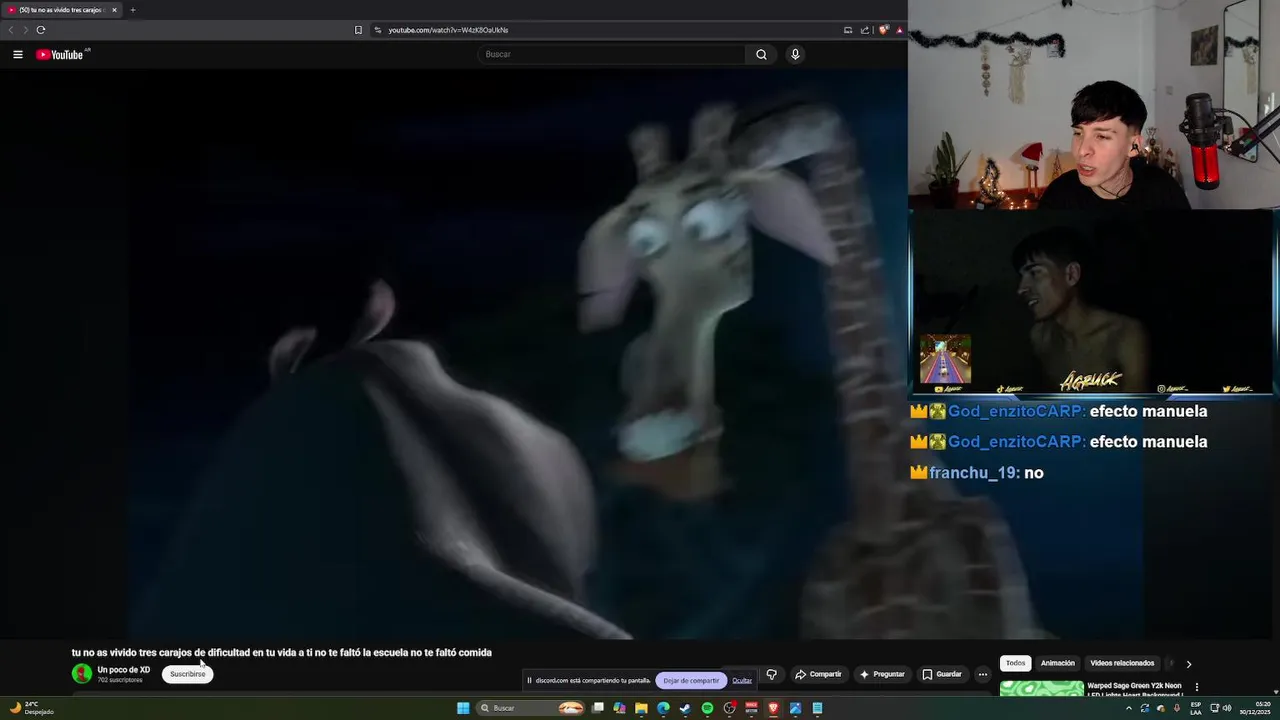
Task: Click the Brave Rewards triangle icon
Action: point(900,30)
